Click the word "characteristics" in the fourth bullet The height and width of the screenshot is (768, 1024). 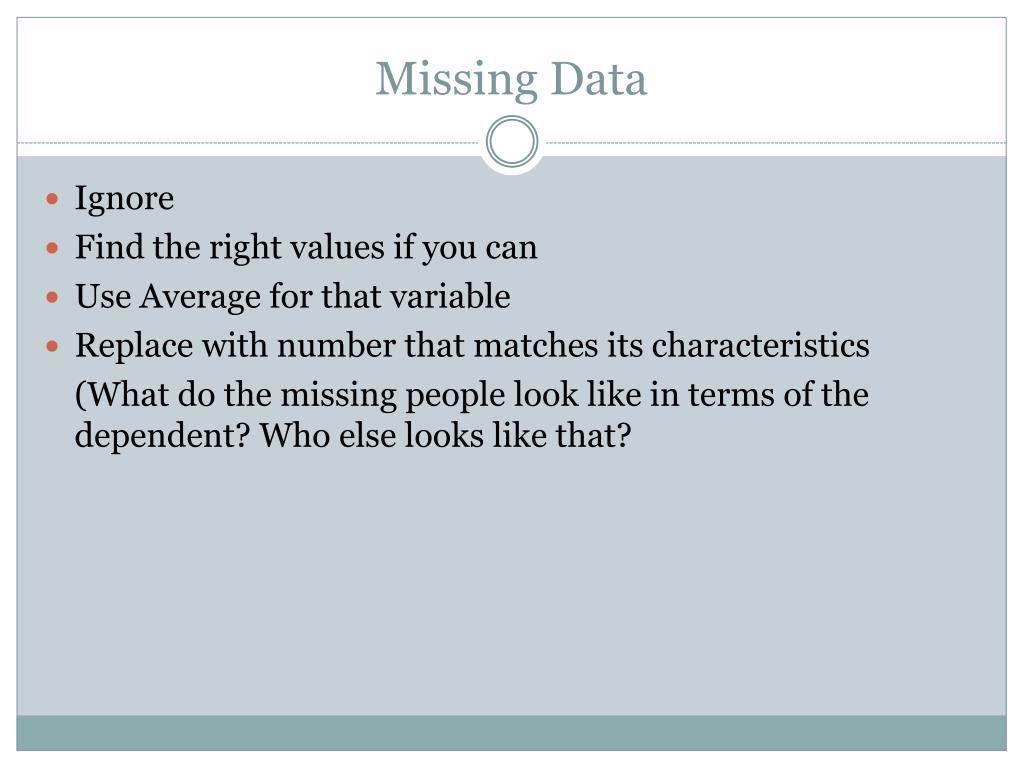point(761,345)
